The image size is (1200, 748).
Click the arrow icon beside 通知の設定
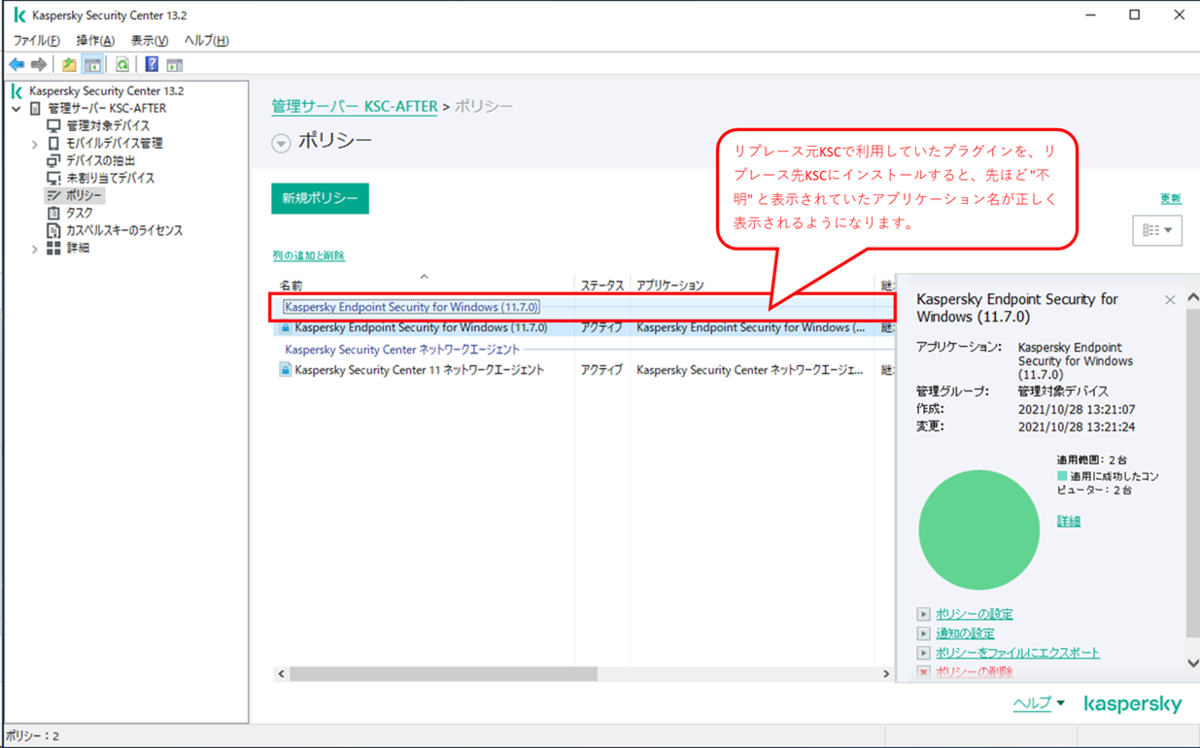(923, 633)
